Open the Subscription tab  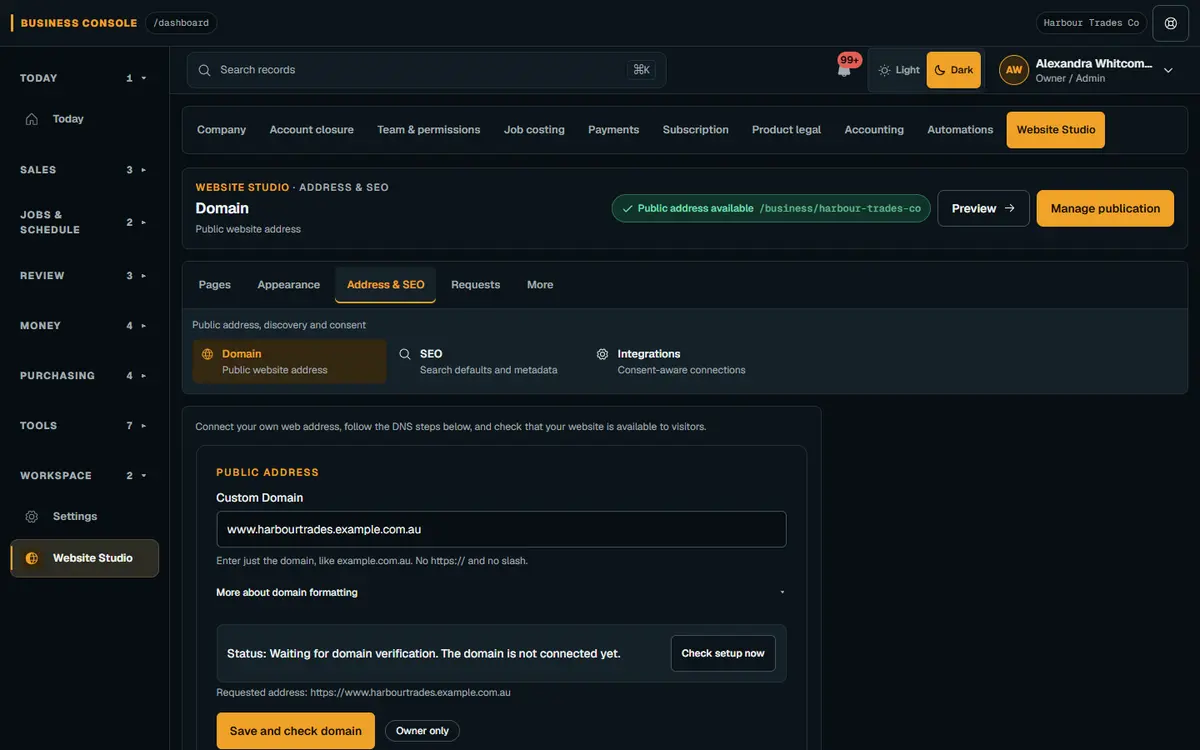[696, 130]
